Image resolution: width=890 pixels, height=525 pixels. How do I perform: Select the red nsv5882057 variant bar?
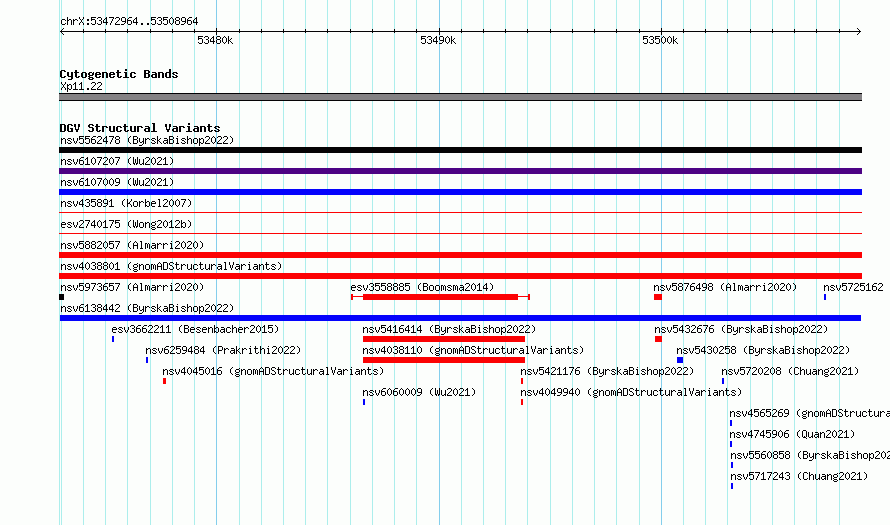coord(460,255)
